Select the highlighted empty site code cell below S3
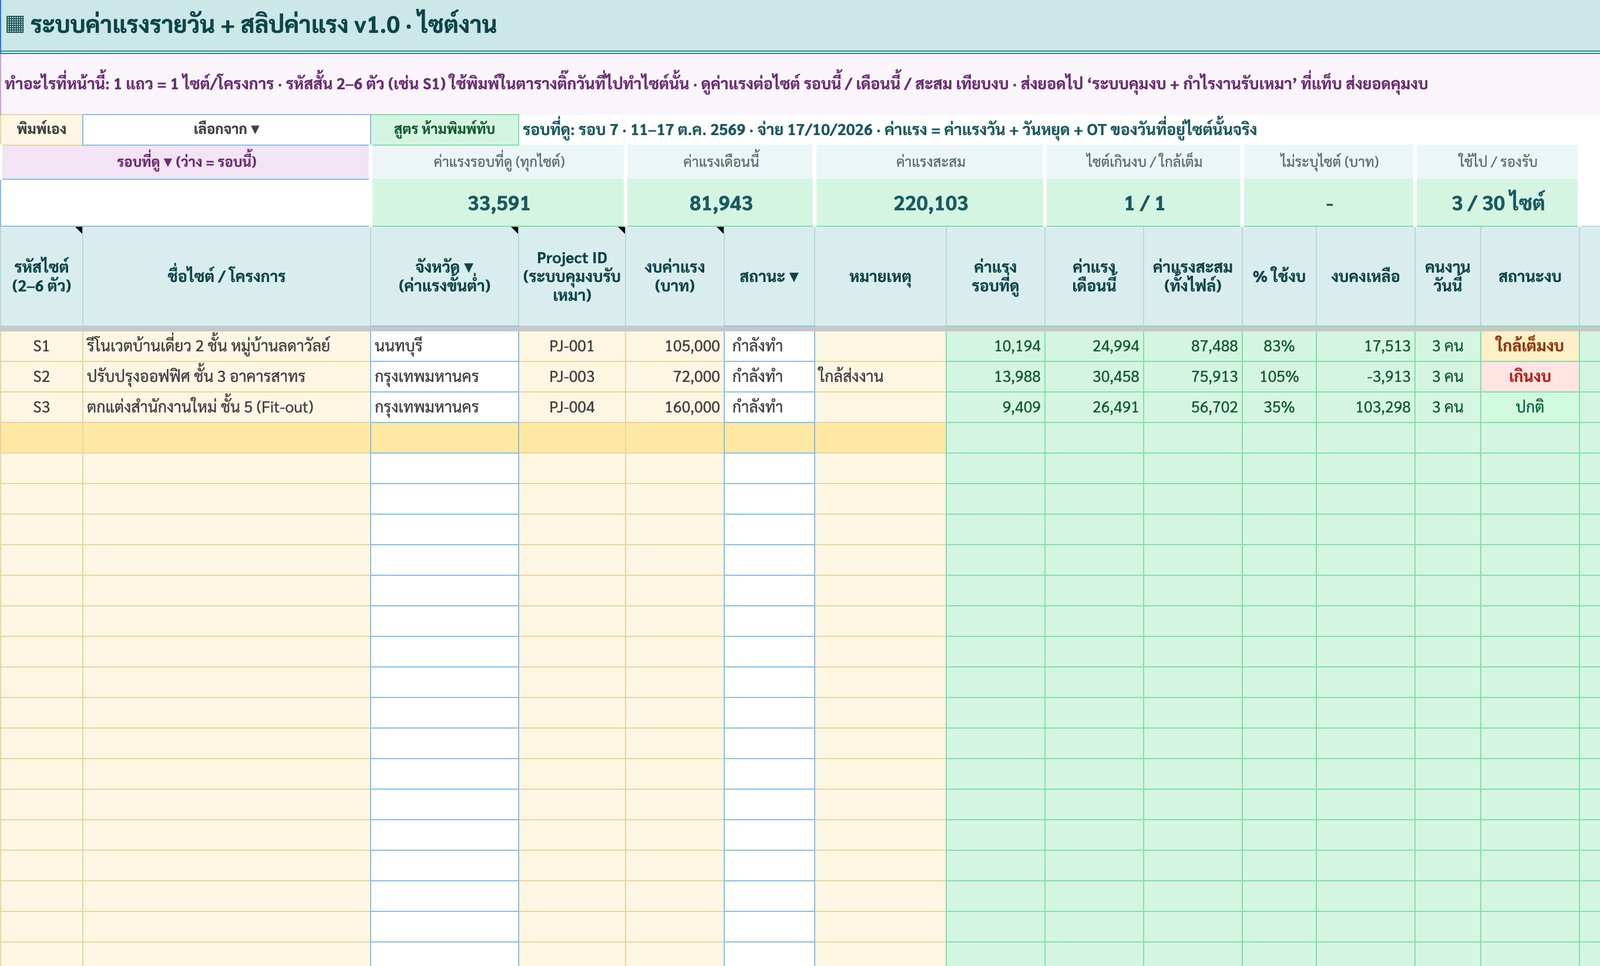The height and width of the screenshot is (966, 1600). [41, 438]
